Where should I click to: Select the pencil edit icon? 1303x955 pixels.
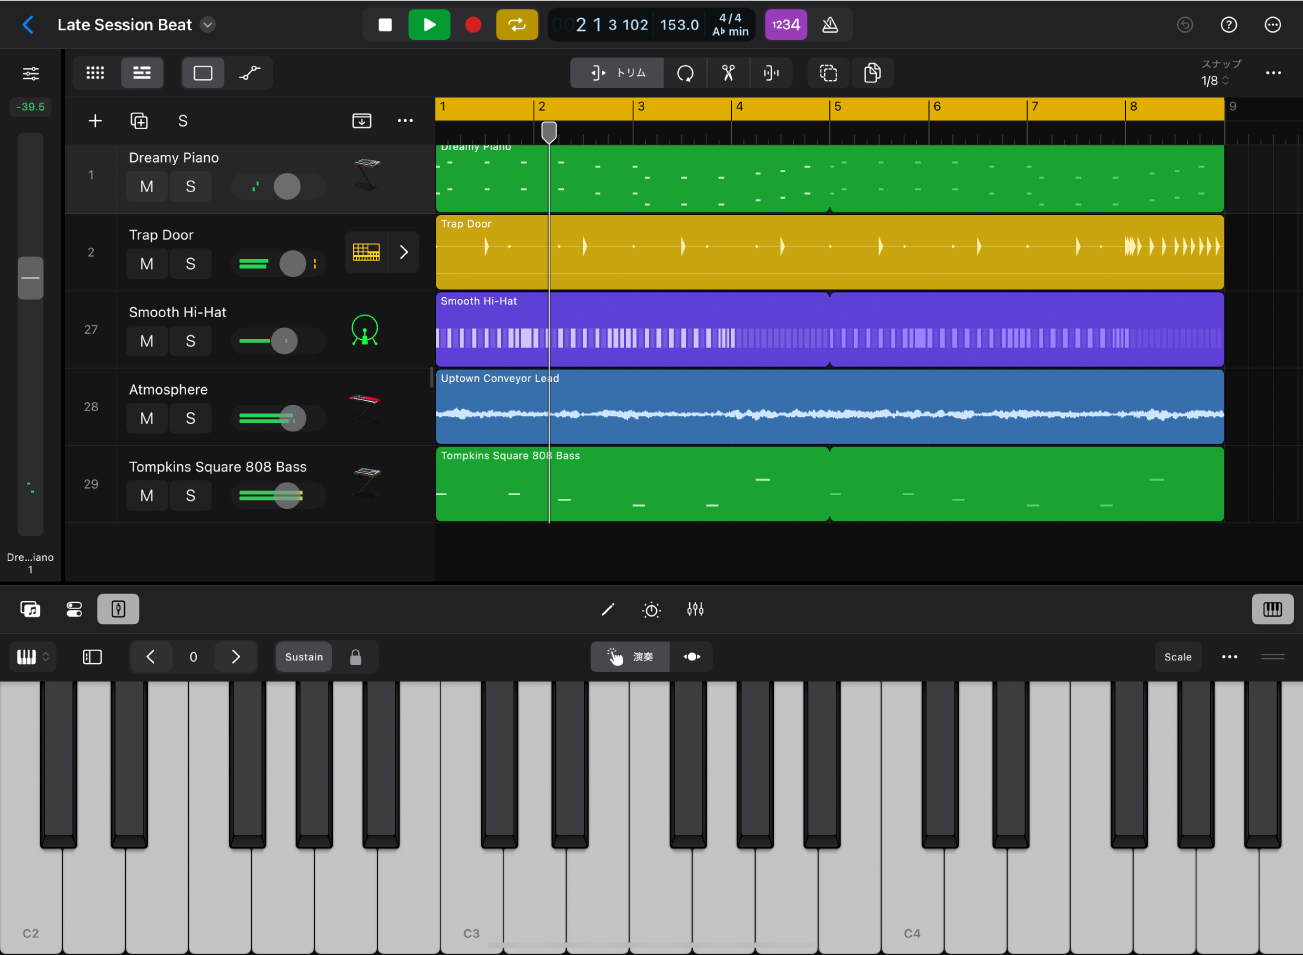pyautogui.click(x=608, y=609)
